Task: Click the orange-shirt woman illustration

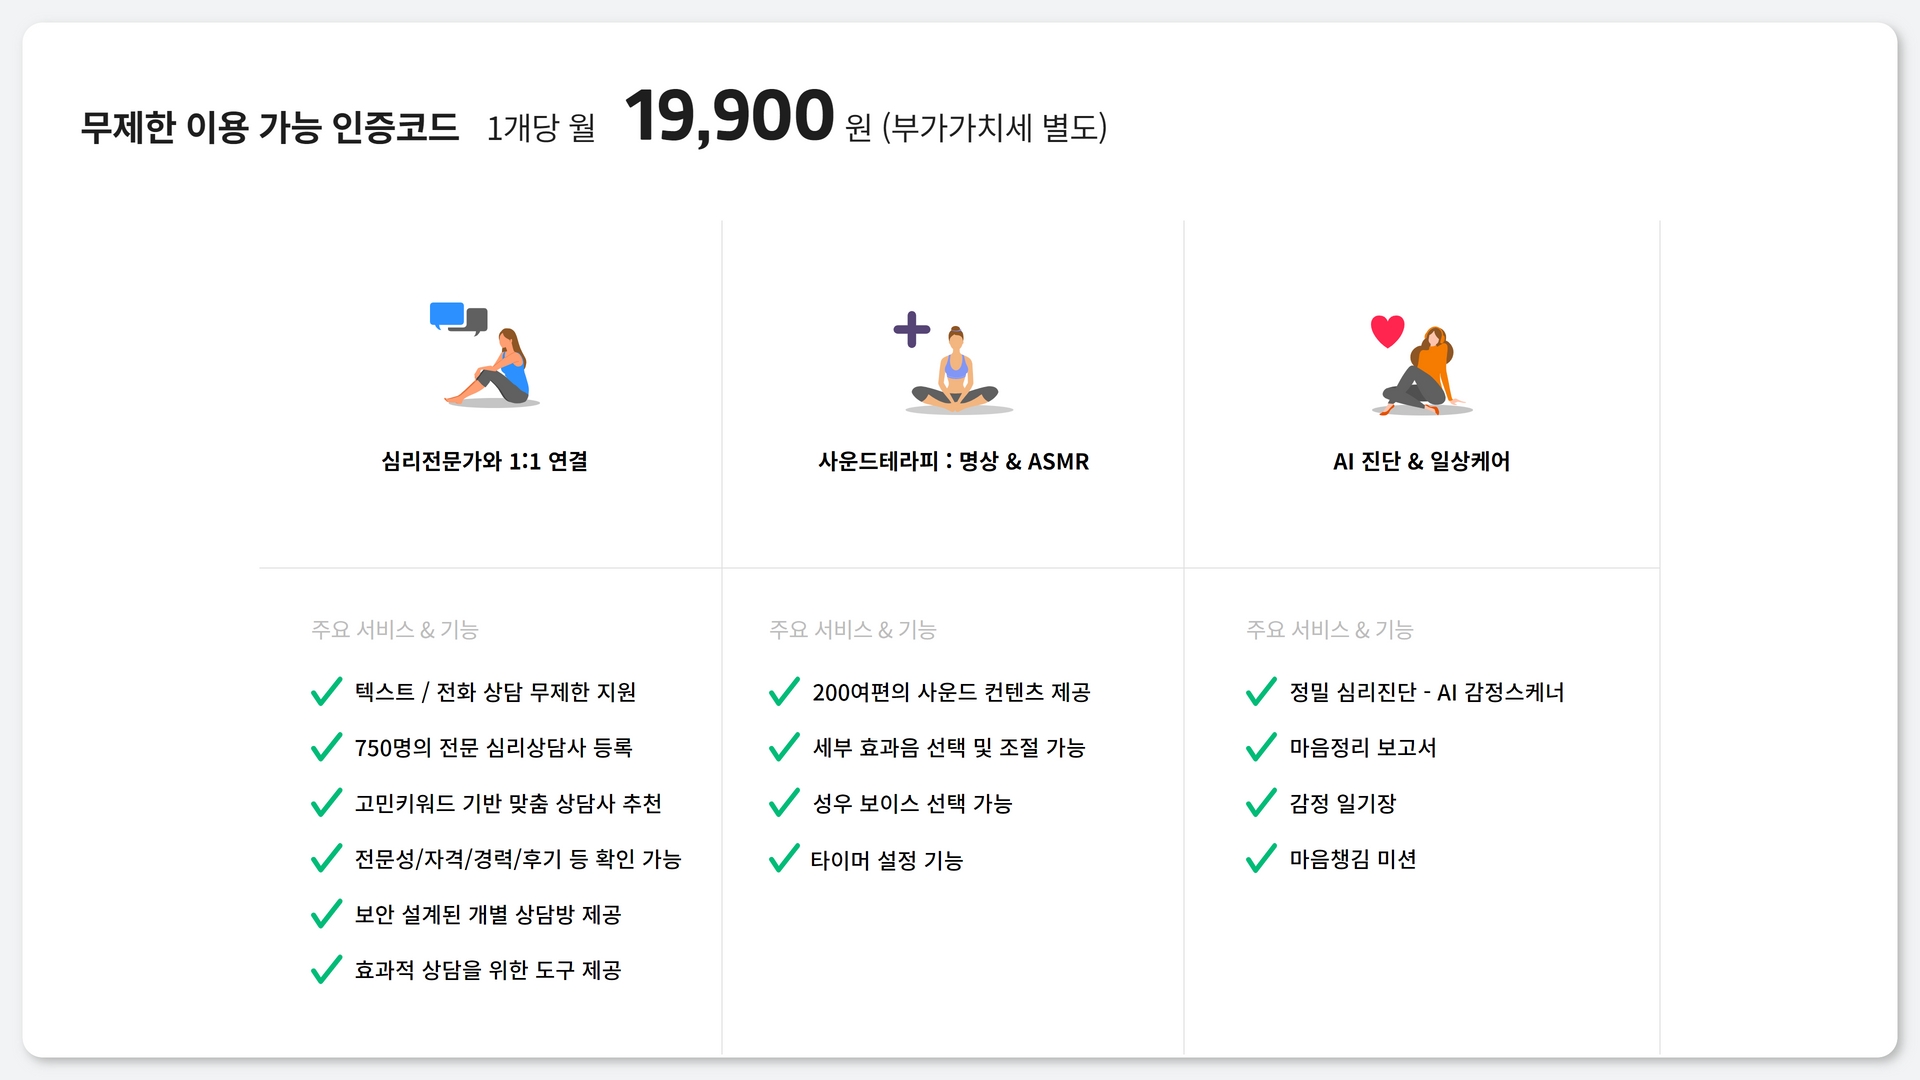Action: click(1423, 371)
